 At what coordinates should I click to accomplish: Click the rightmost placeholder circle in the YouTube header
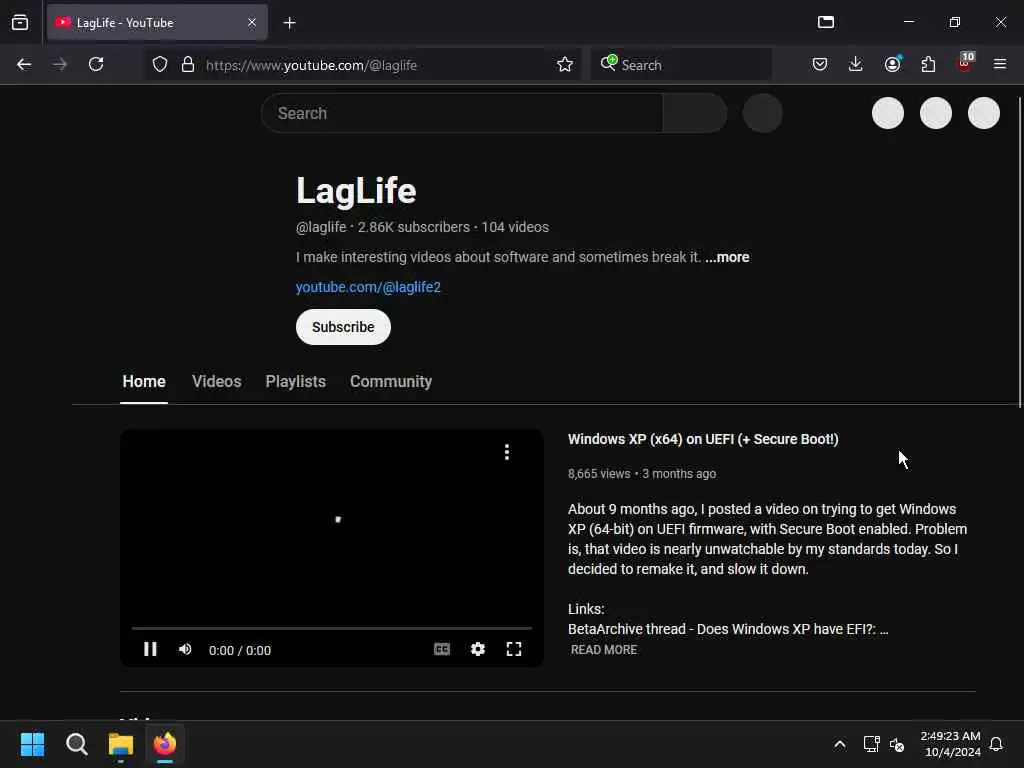[984, 113]
